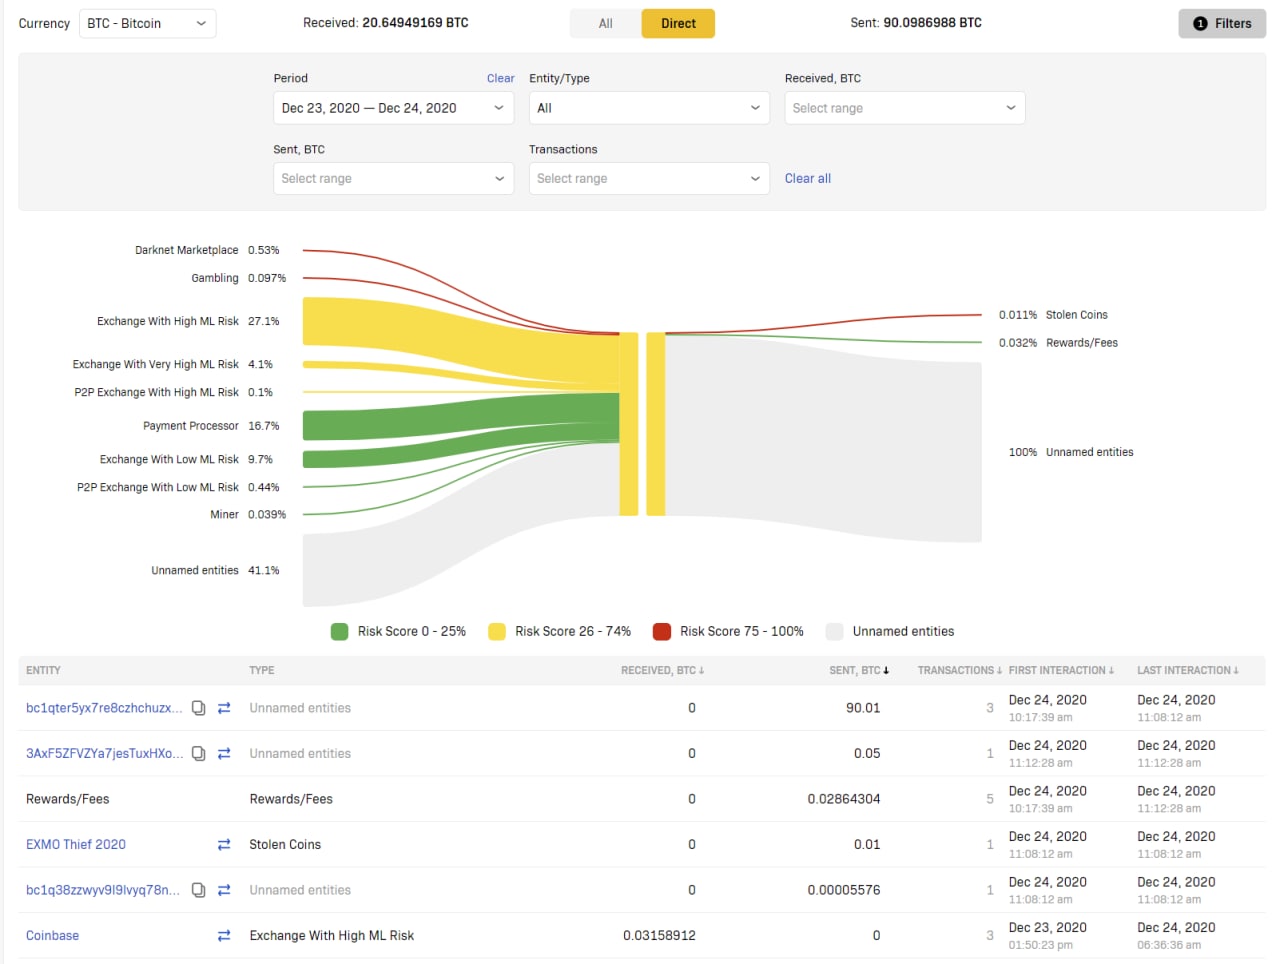Sort table by Transactions column header
1280x964 pixels.
point(958,671)
